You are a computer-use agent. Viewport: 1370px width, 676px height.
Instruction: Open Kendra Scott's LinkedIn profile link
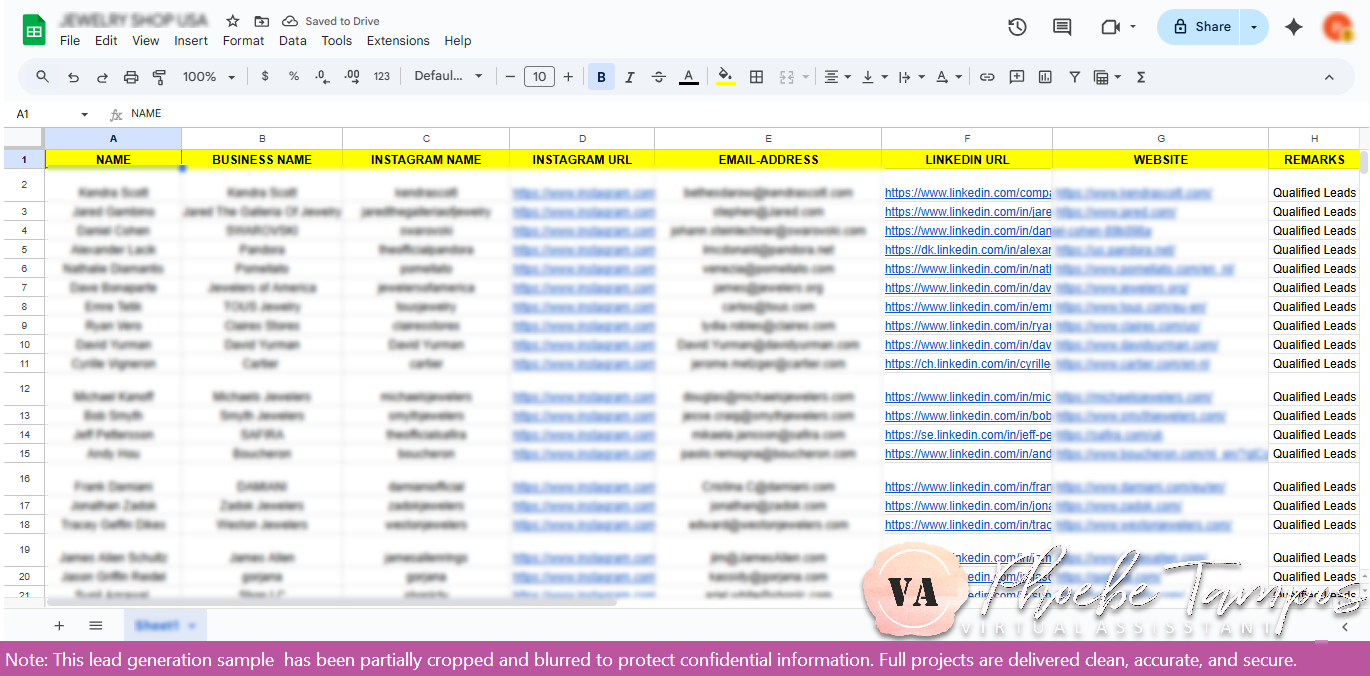[966, 191]
